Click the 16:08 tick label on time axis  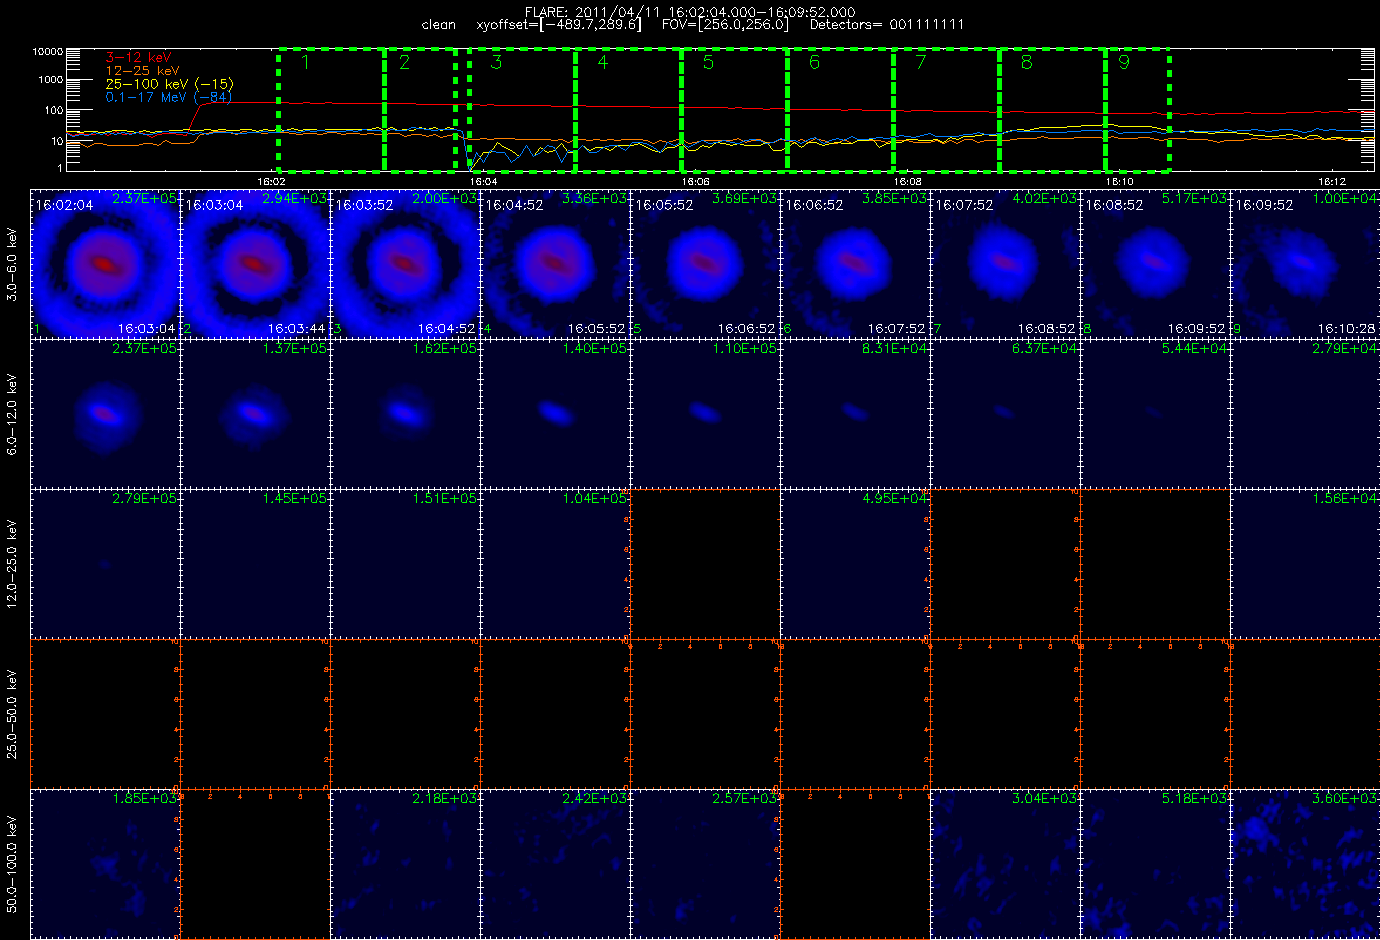pyautogui.click(x=908, y=181)
